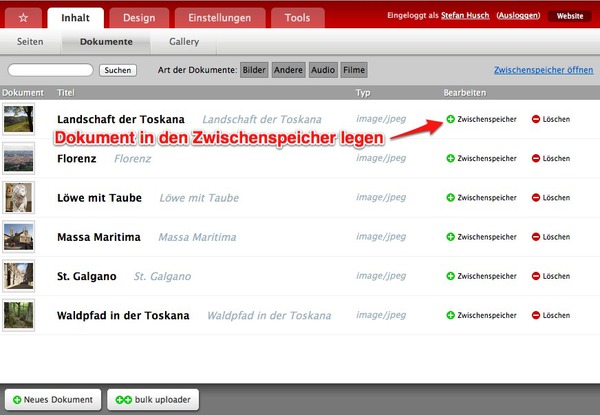Image resolution: width=600 pixels, height=415 pixels.
Task: Click green clipboard icon for Löwe mit Taube
Action: click(451, 198)
